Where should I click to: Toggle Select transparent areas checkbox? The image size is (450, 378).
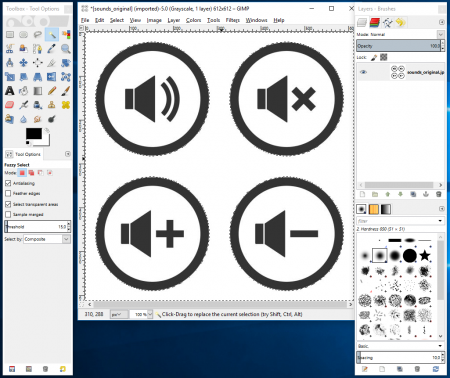point(8,204)
